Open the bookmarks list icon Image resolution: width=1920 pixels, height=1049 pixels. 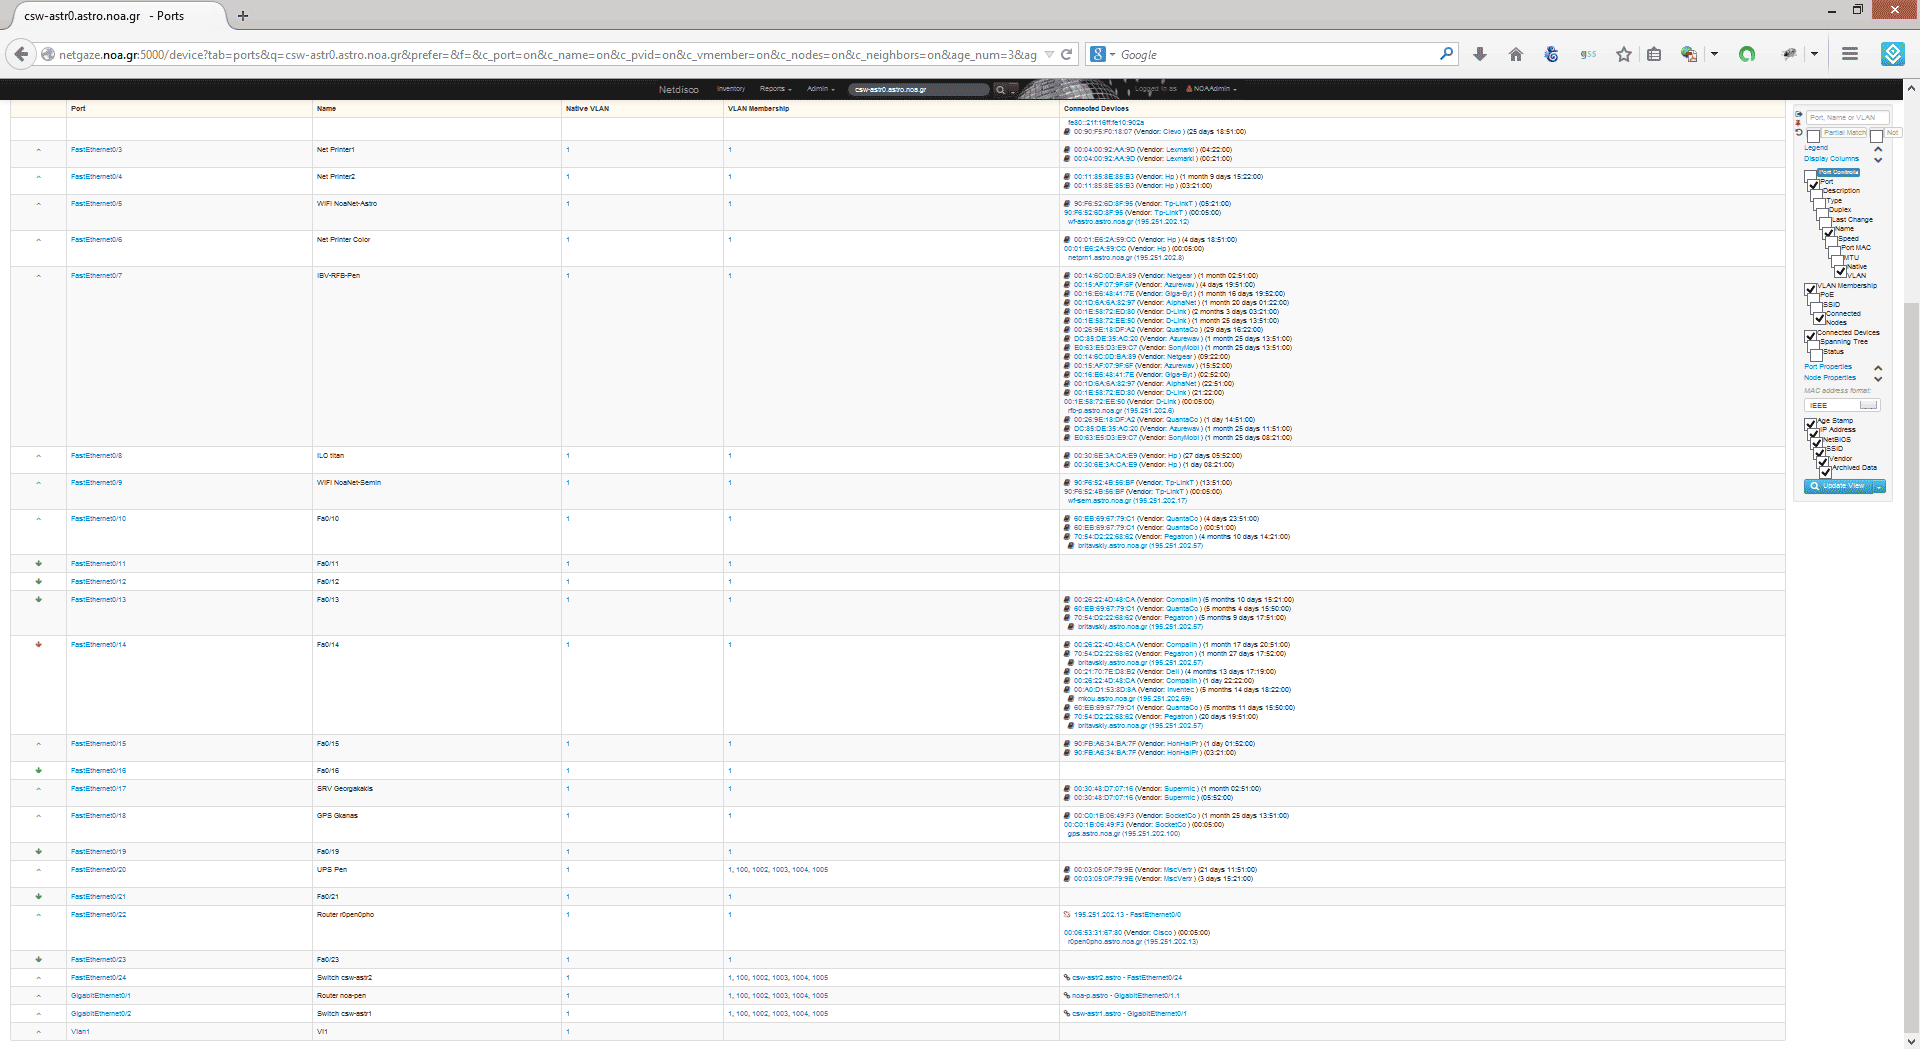coord(1654,55)
